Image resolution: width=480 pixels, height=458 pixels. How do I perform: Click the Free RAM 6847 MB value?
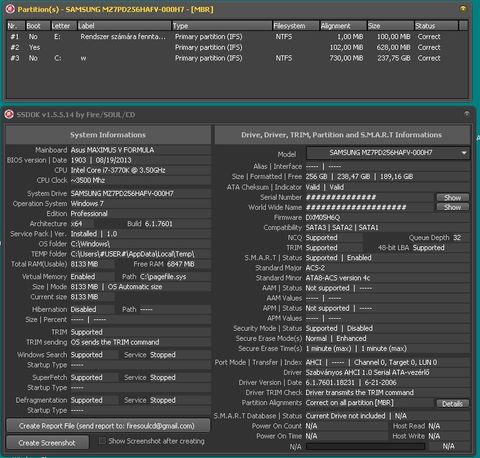click(181, 264)
